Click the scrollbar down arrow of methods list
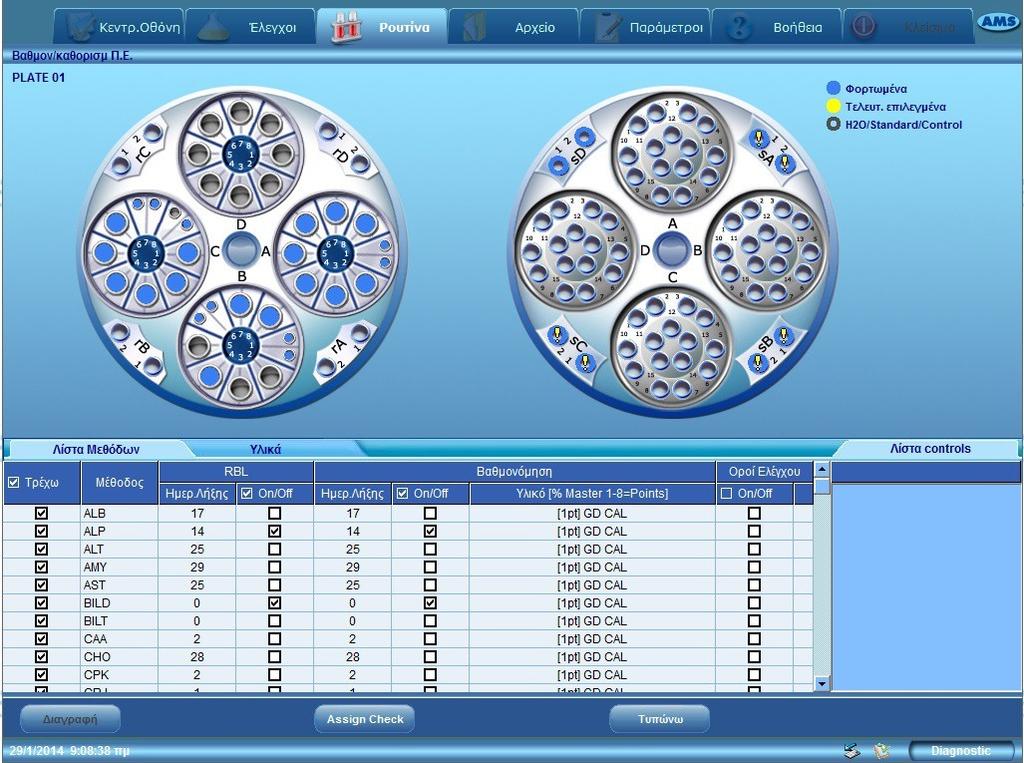This screenshot has height=763, width=1024. click(x=822, y=684)
